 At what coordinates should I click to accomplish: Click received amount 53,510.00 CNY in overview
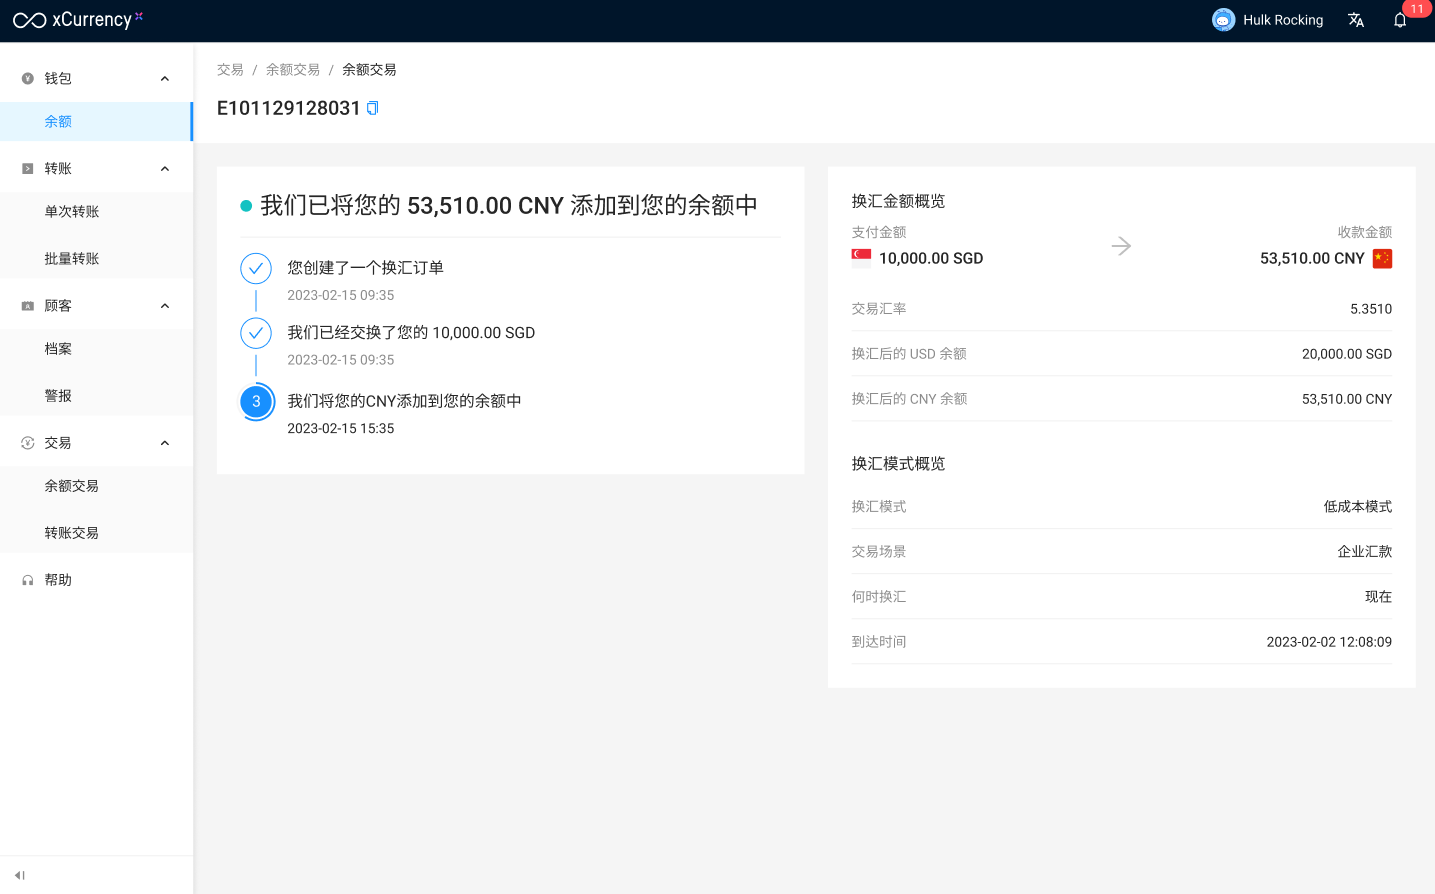click(x=1312, y=258)
